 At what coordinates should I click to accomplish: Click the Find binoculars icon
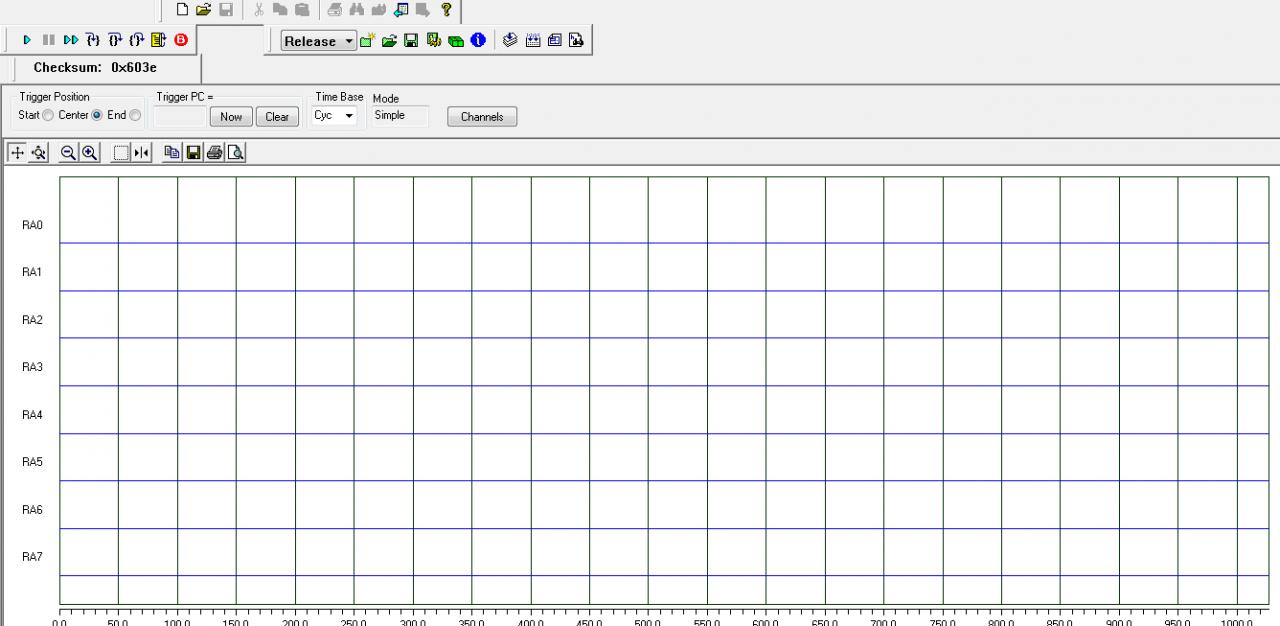357,10
